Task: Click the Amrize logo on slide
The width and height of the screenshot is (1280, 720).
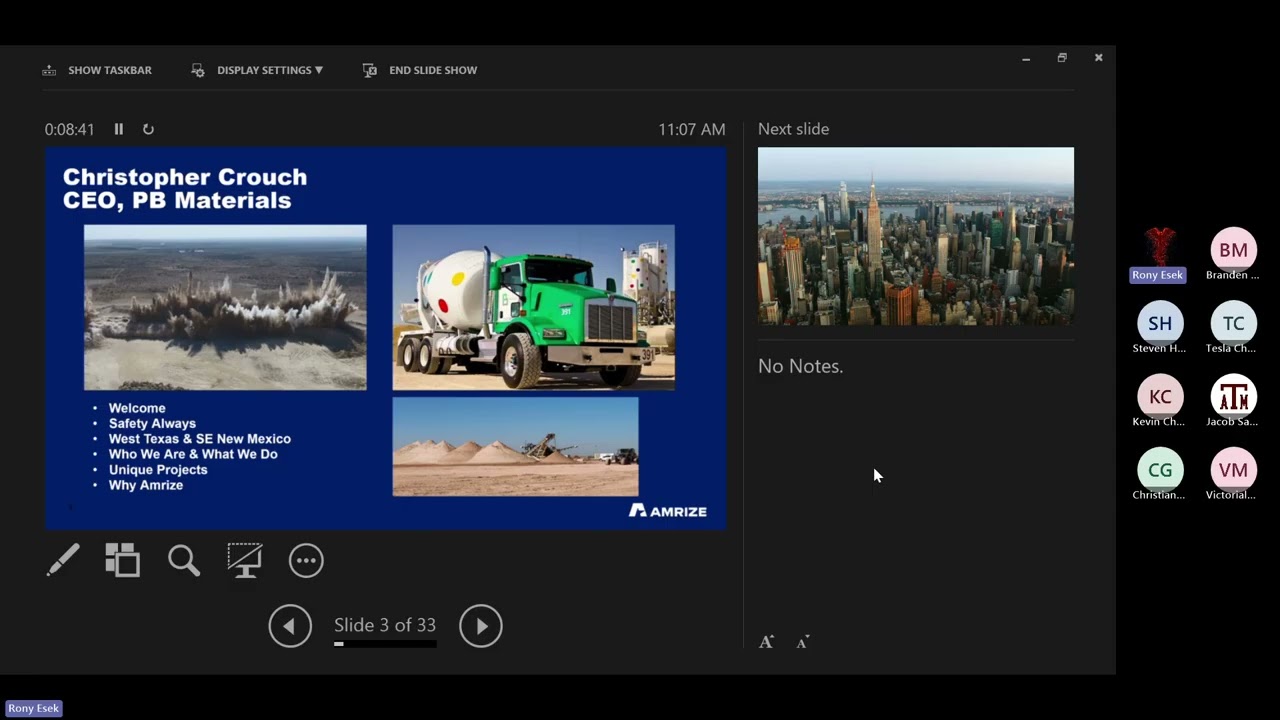Action: tap(668, 510)
